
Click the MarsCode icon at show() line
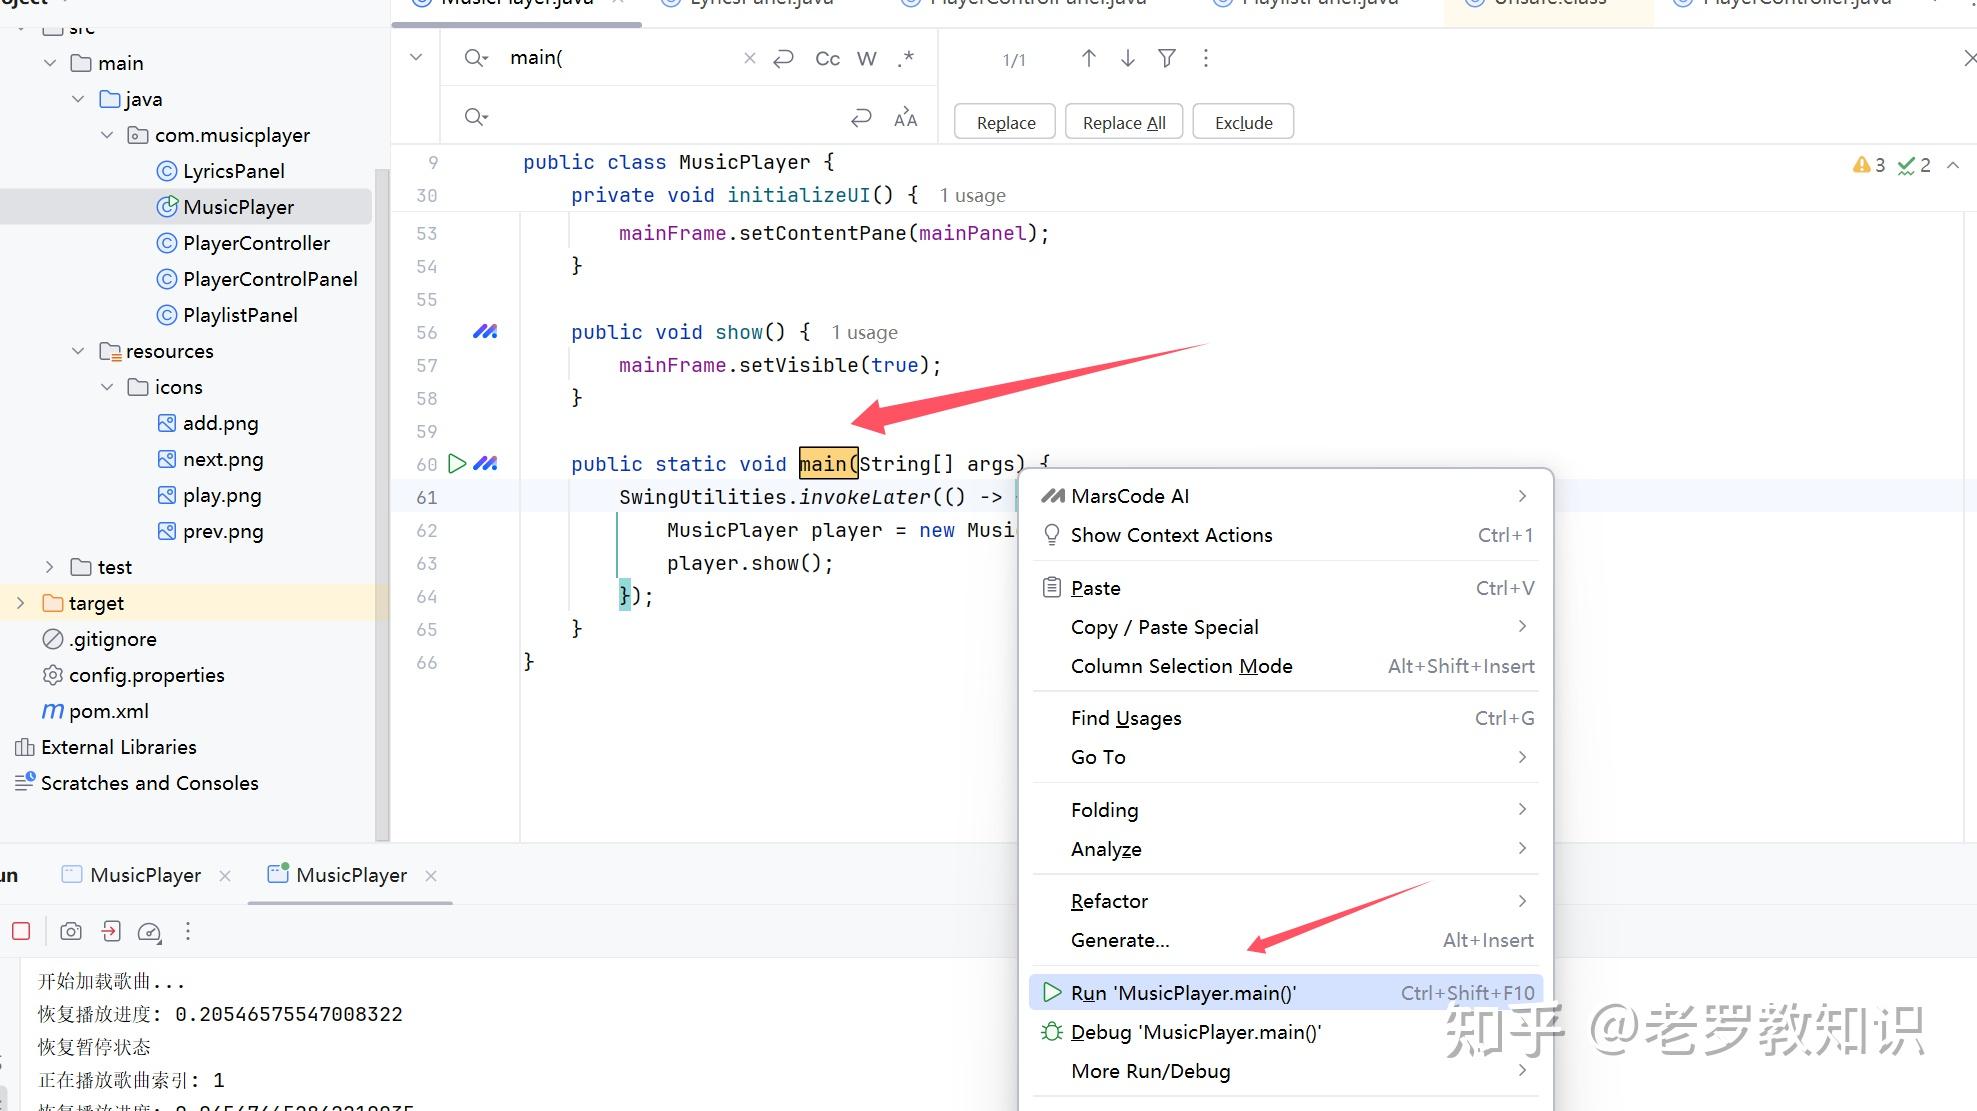[485, 331]
